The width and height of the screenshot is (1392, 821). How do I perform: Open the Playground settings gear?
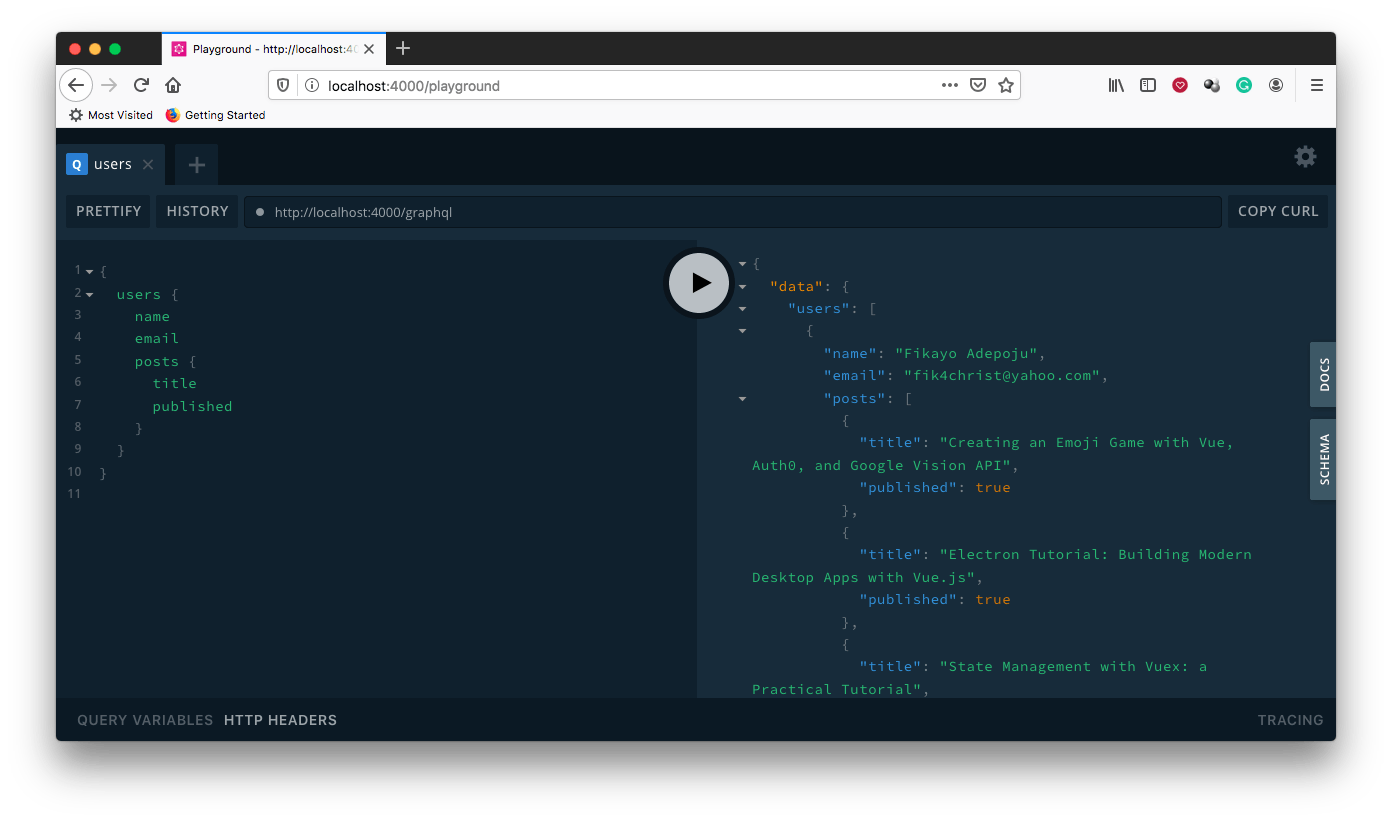(x=1305, y=157)
